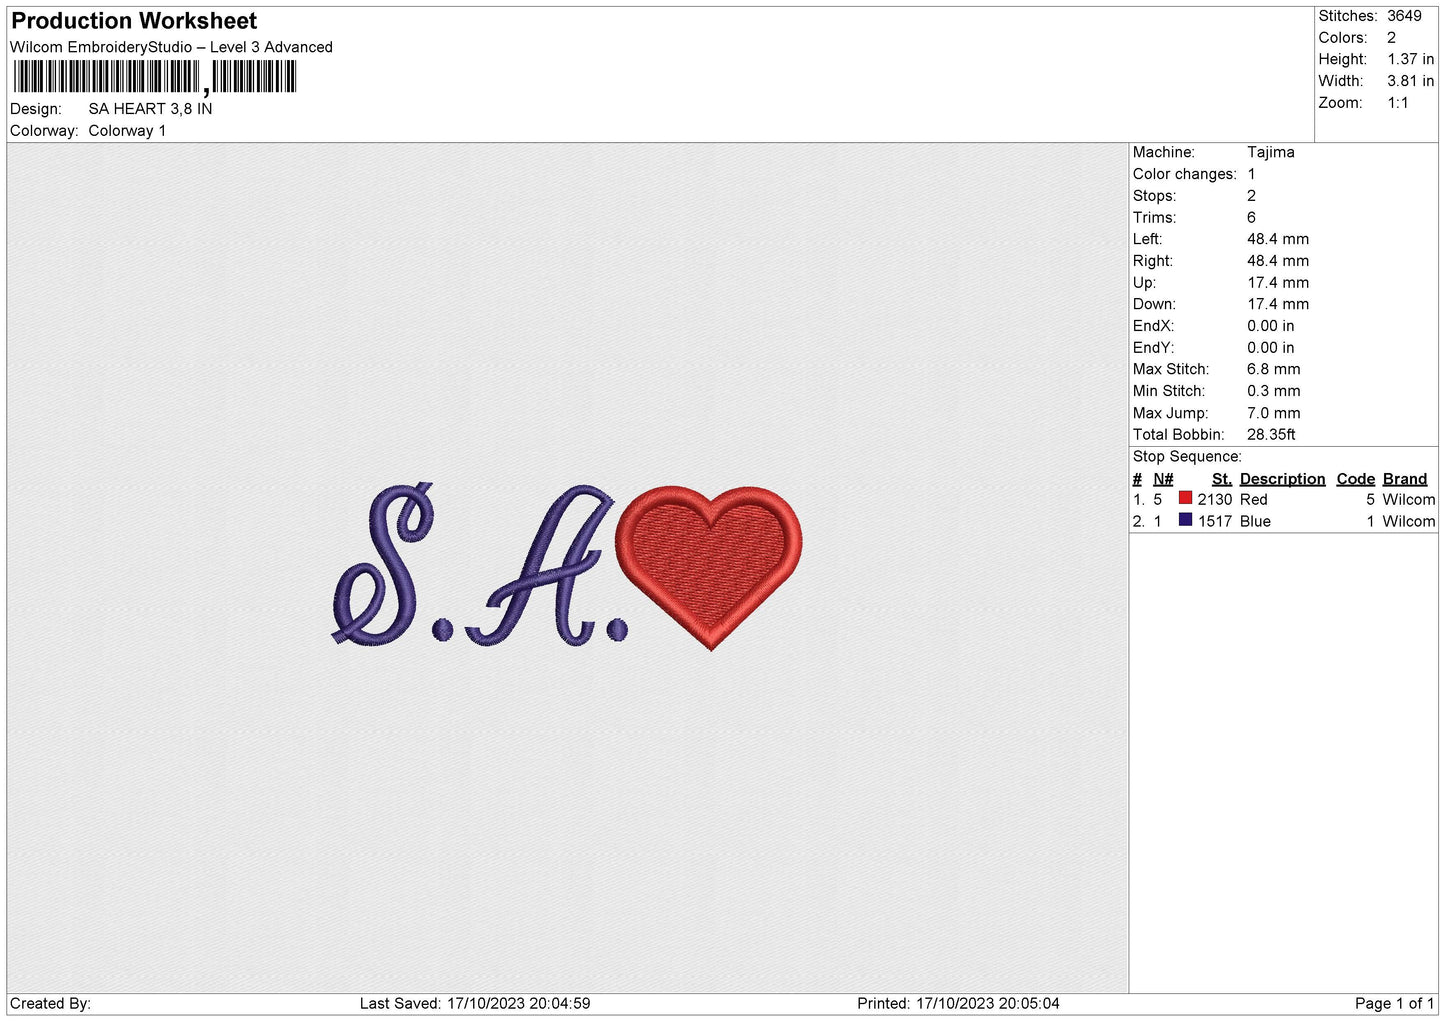Image resolution: width=1445 pixels, height=1021 pixels.
Task: Click the Max Jump value '7.0 mm'
Action: tap(1274, 413)
